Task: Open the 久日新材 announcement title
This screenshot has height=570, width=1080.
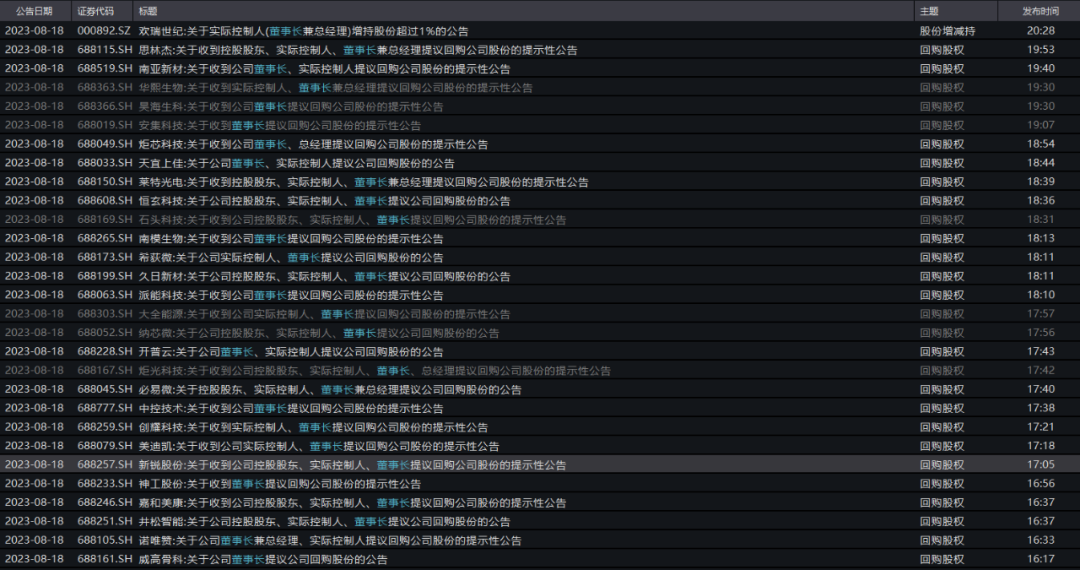Action: coord(324,276)
